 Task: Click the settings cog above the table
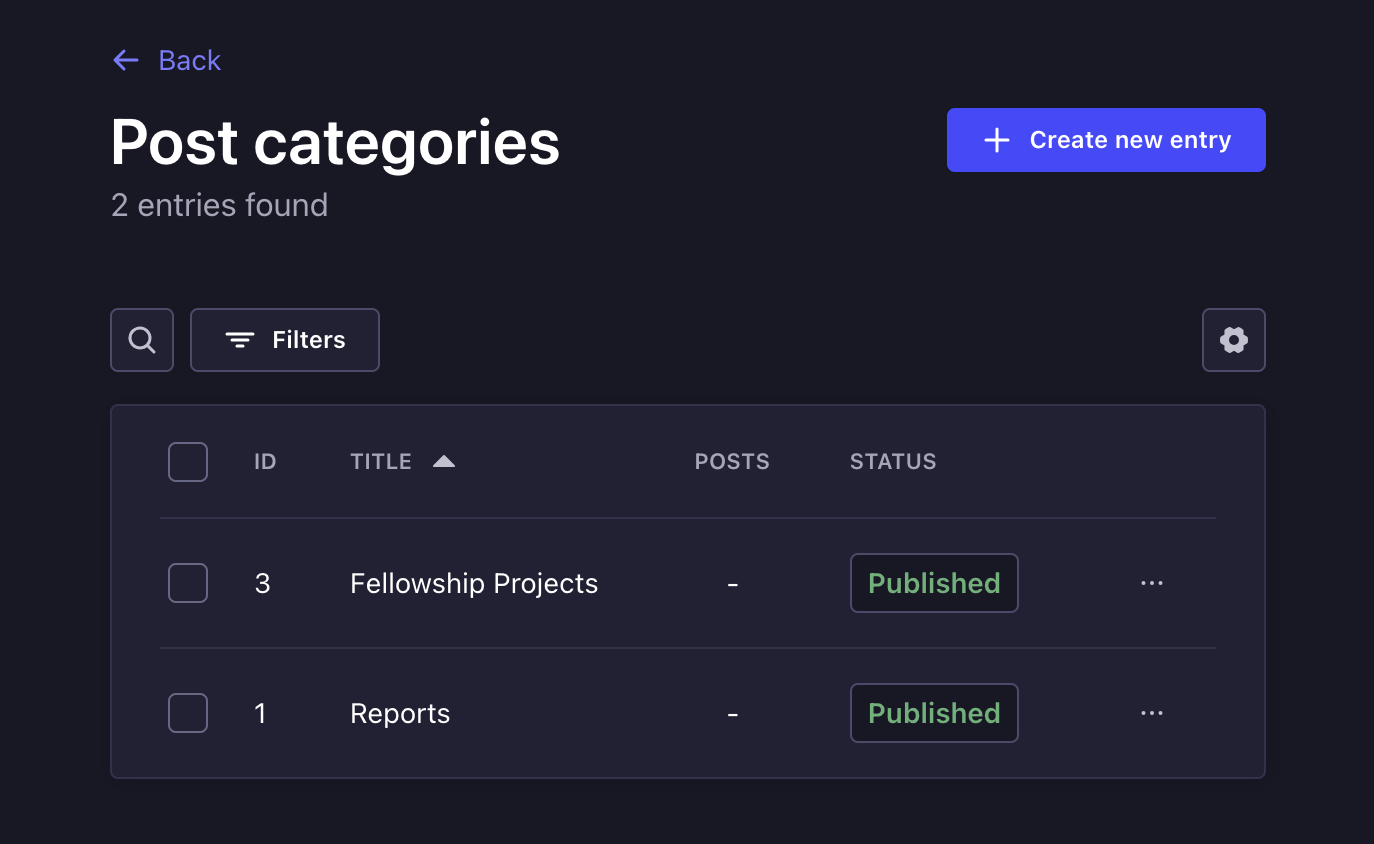pyautogui.click(x=1233, y=339)
